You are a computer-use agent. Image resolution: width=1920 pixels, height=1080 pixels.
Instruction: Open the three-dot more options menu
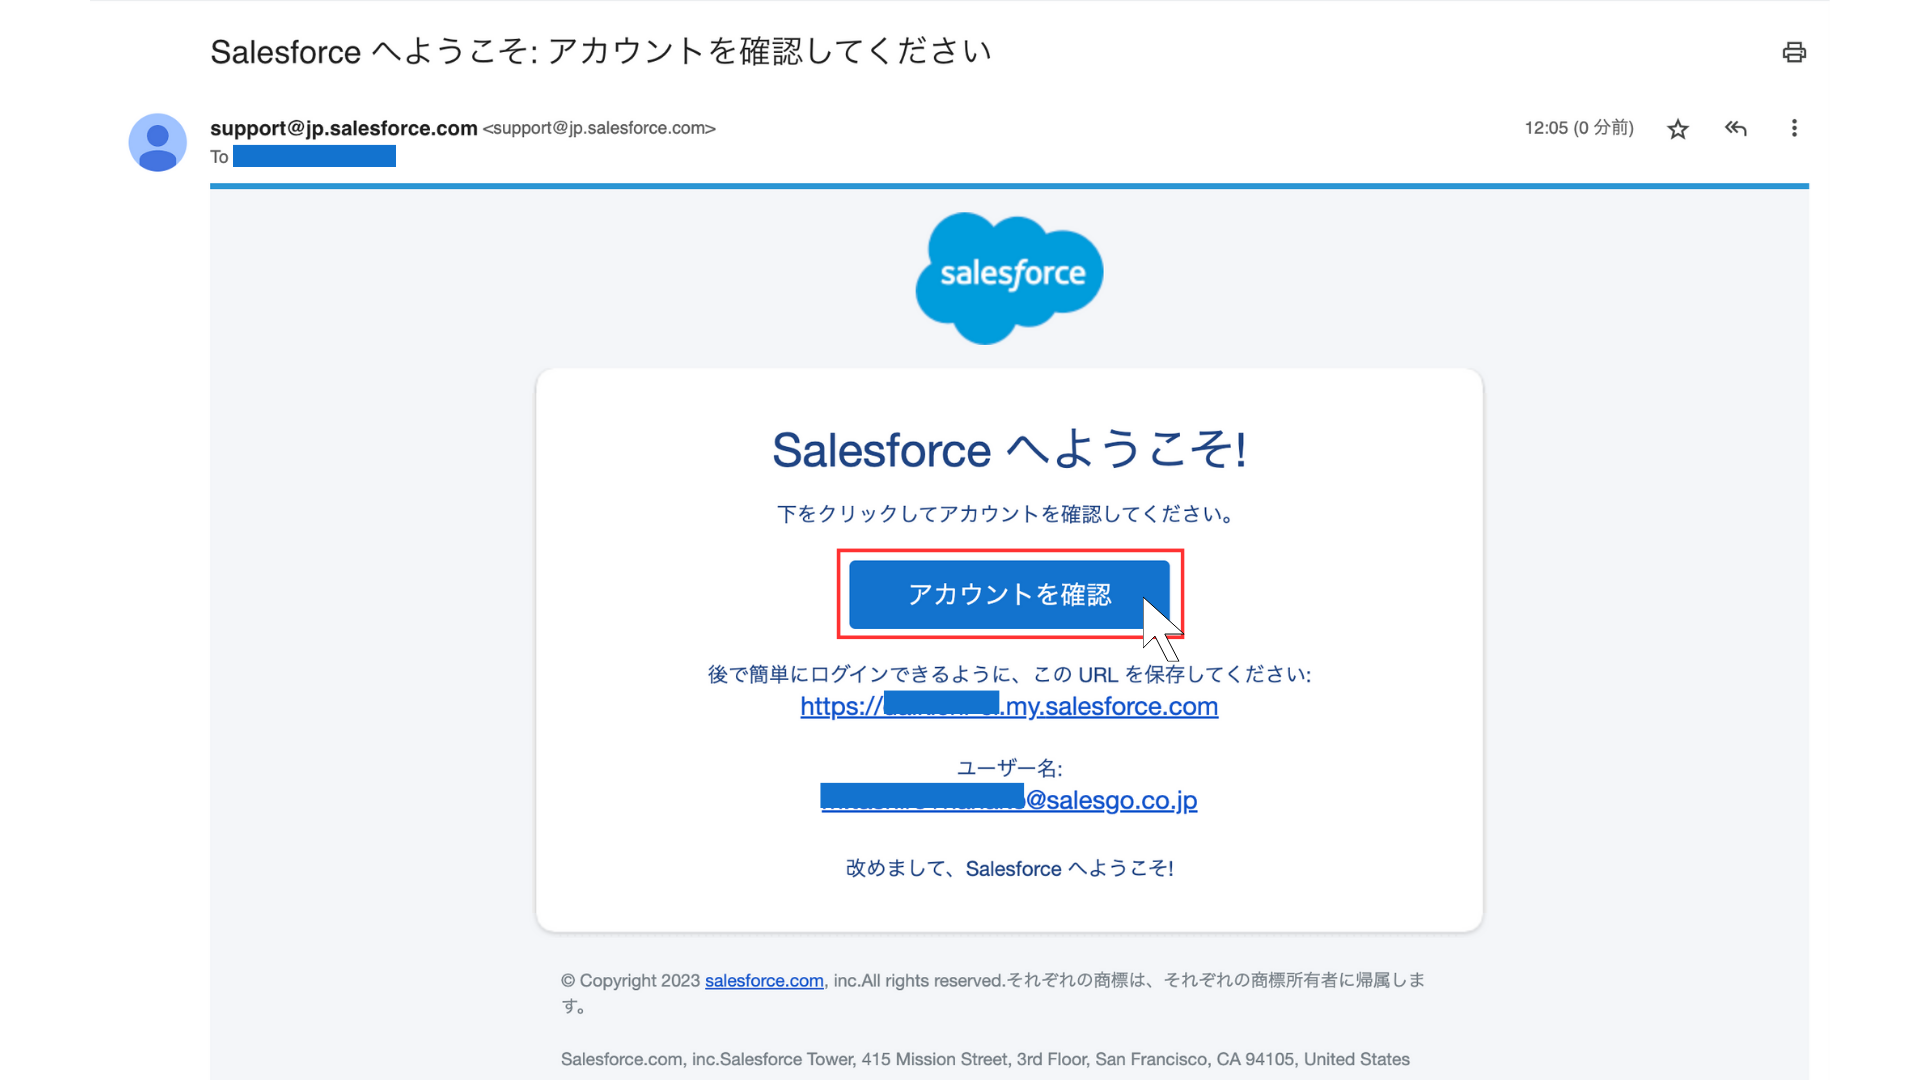(x=1794, y=128)
